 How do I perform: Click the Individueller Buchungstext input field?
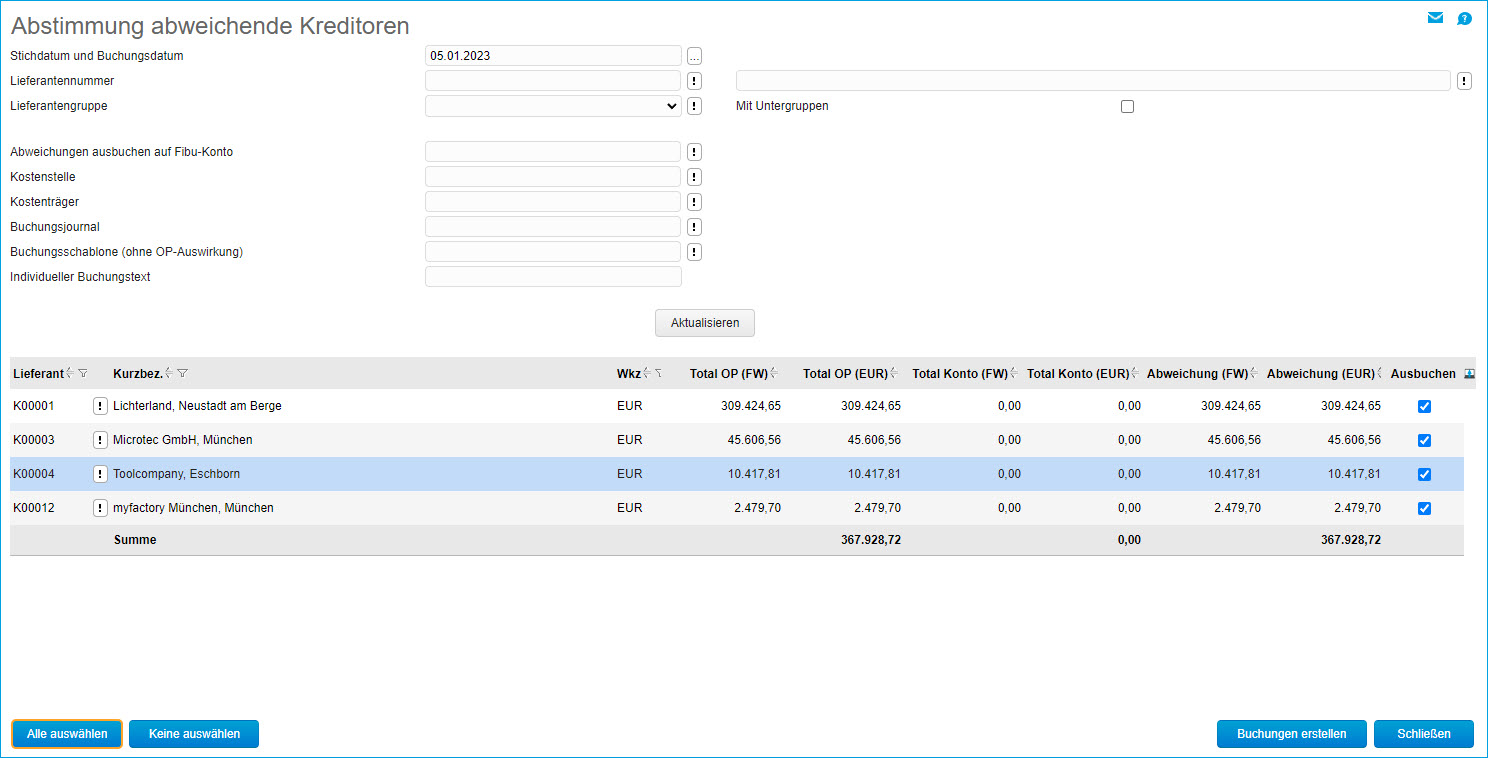[553, 277]
